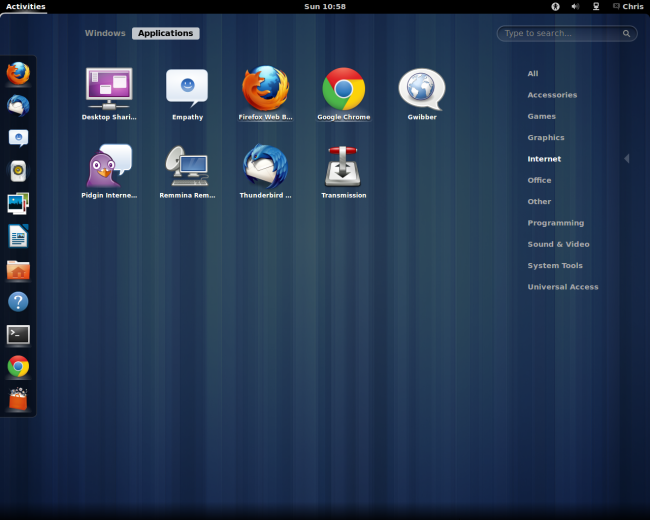Filter by Sound & Video category
The image size is (650, 520).
(x=558, y=244)
